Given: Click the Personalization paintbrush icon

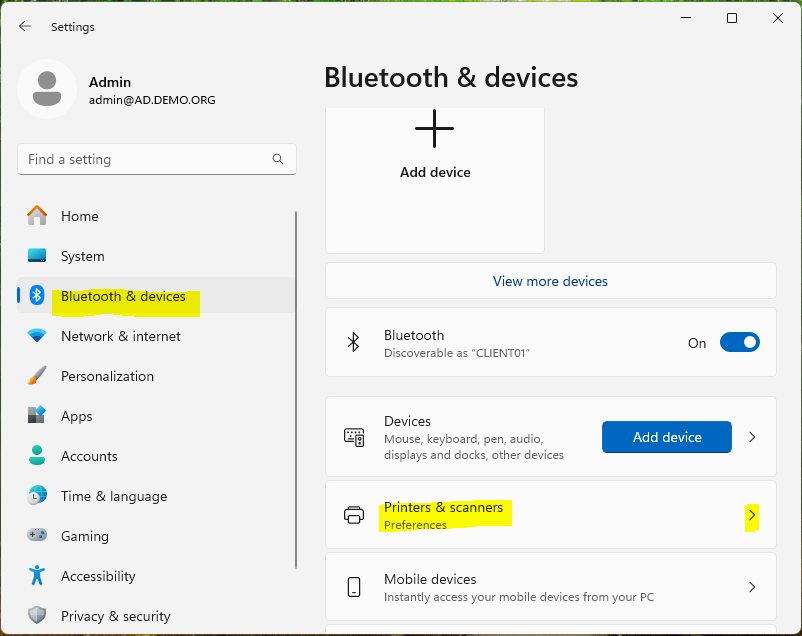Looking at the screenshot, I should (x=37, y=376).
